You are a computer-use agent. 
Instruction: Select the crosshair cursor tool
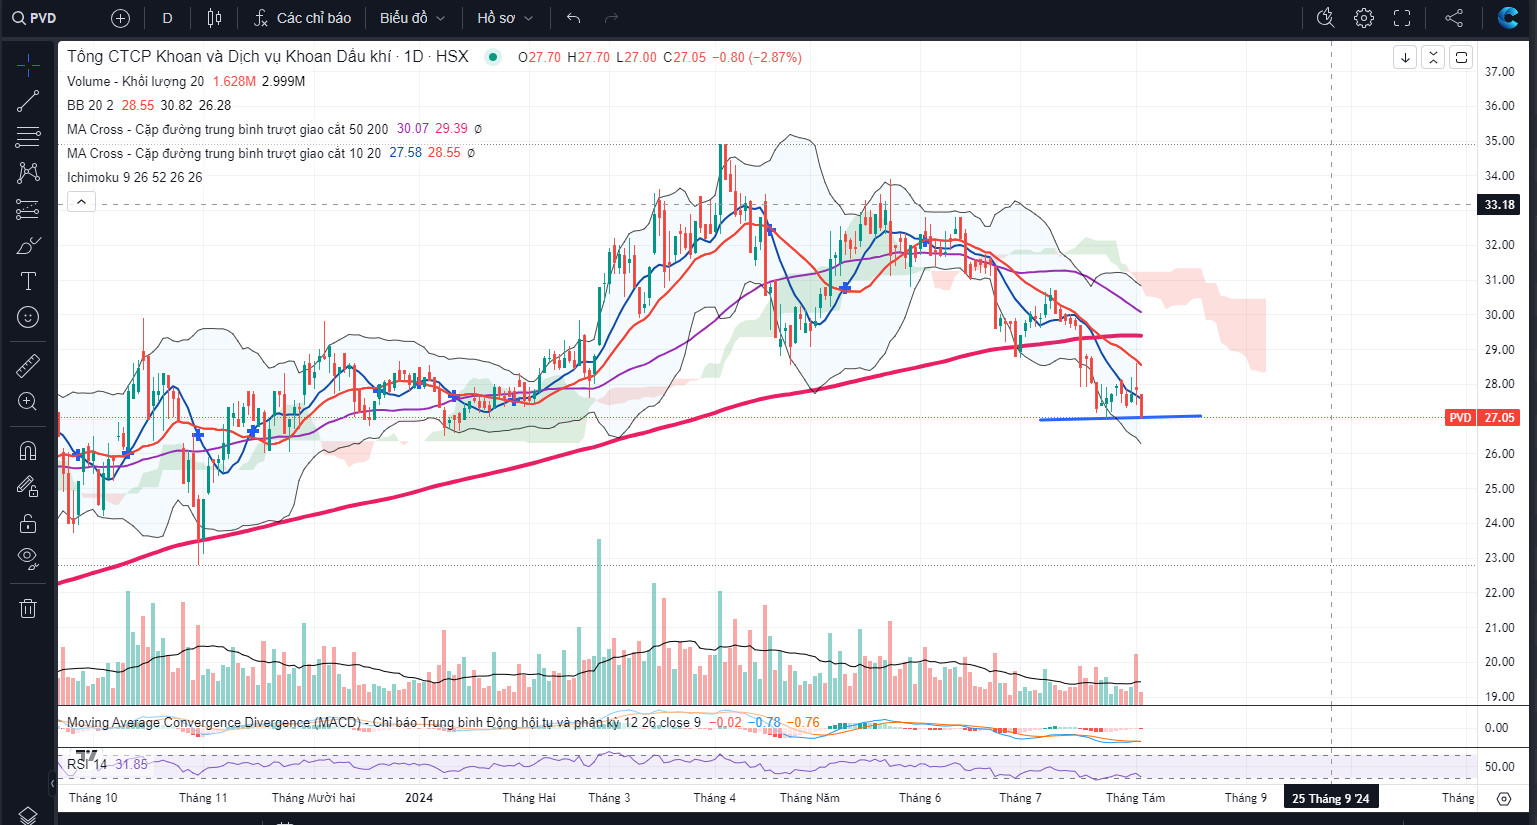tap(28, 65)
